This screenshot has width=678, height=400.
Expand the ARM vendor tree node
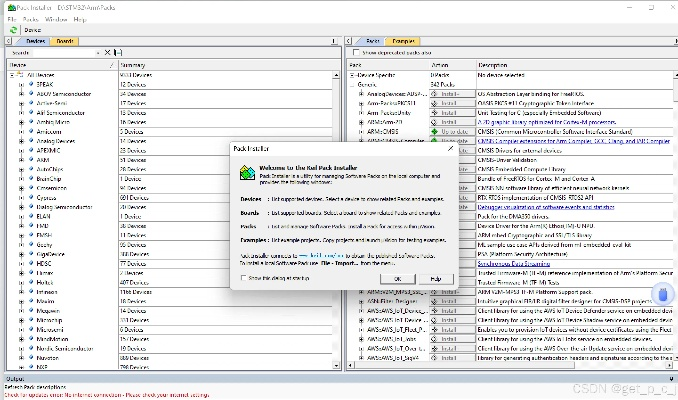(19, 159)
